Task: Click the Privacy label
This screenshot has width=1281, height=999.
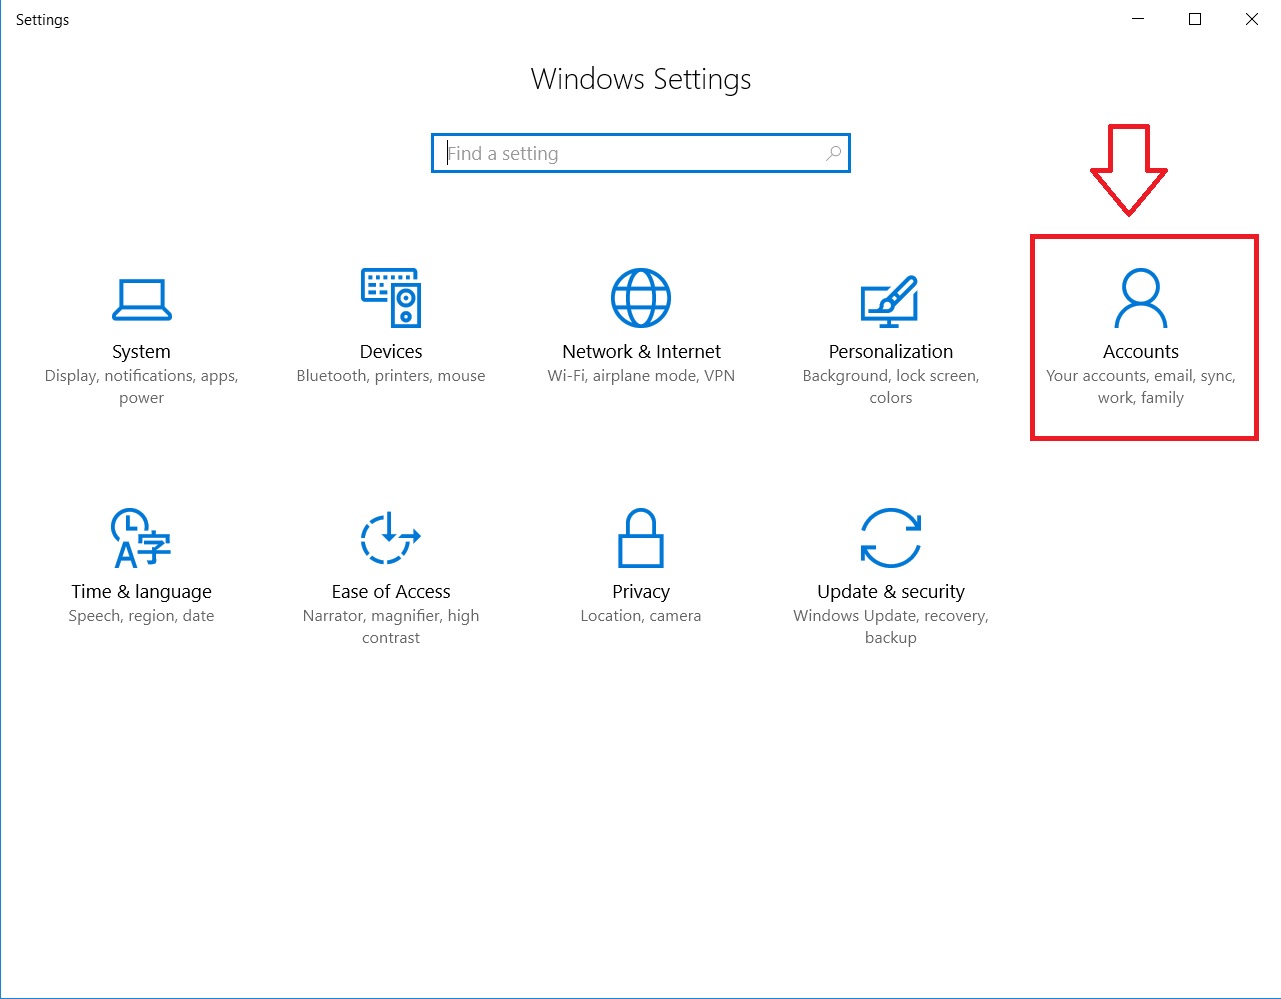Action: click(641, 591)
